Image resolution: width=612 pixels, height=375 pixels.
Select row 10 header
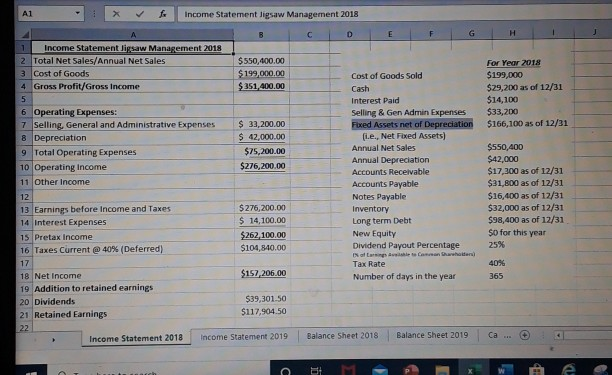point(25,167)
